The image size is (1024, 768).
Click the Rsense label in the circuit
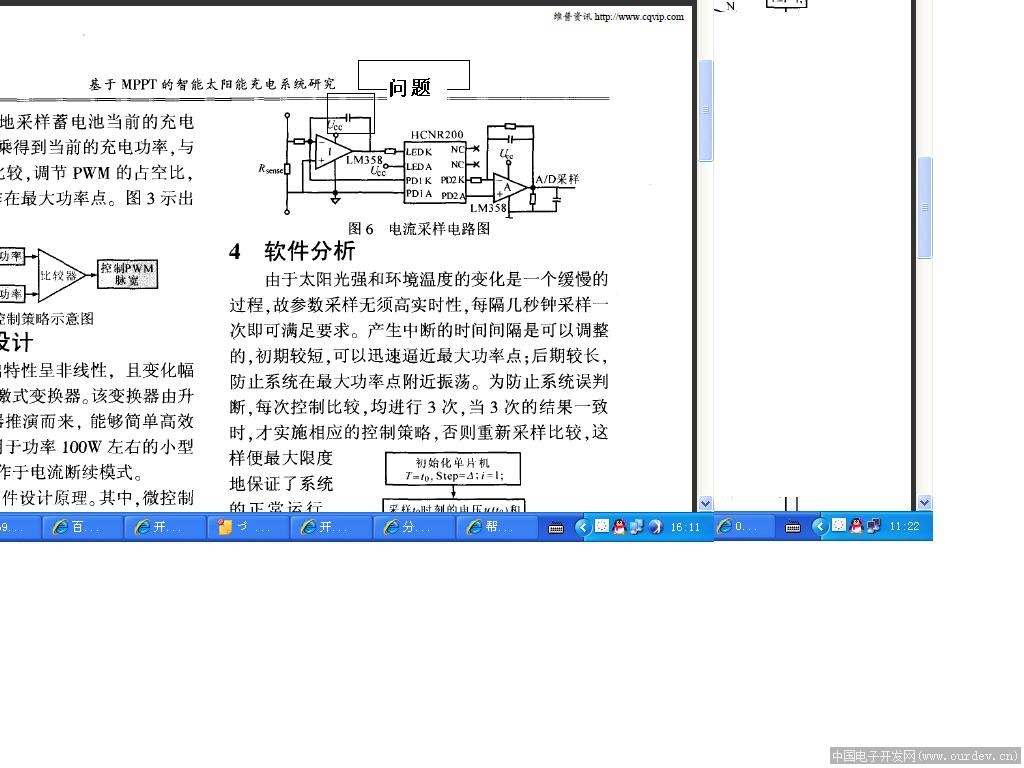pyautogui.click(x=271, y=168)
